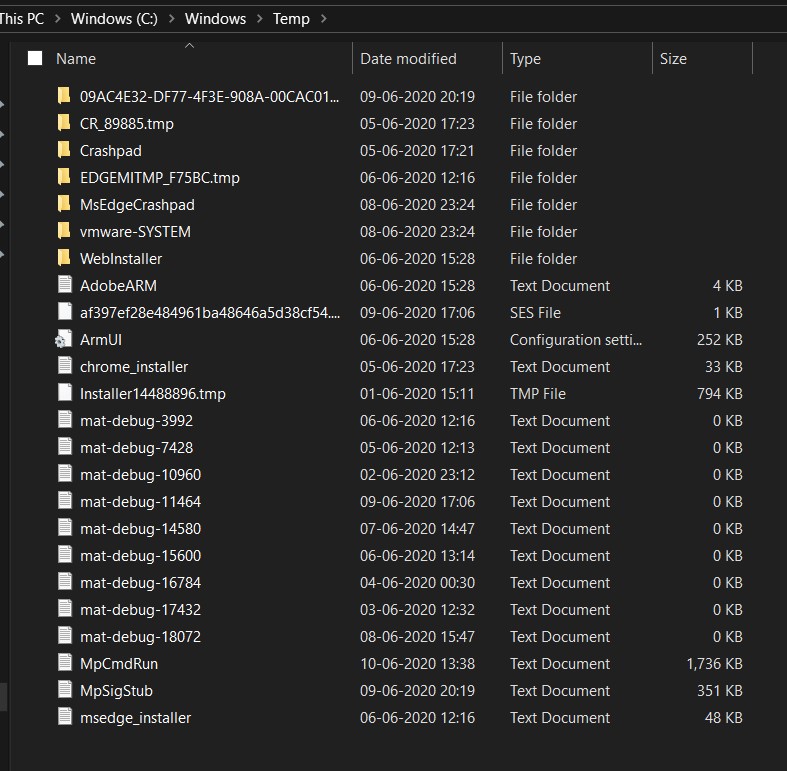Image resolution: width=787 pixels, height=771 pixels.
Task: Select Temp in the address path
Action: pyautogui.click(x=291, y=19)
